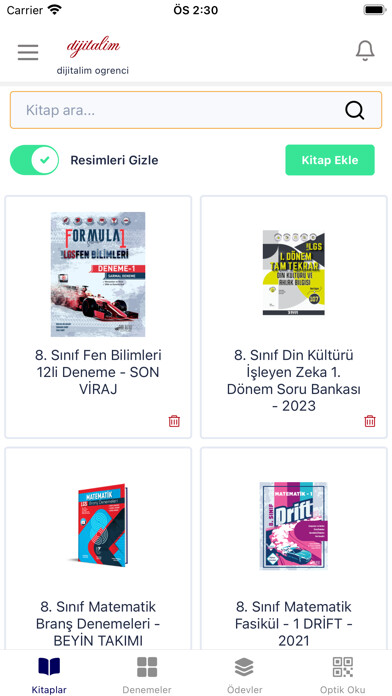Tap the Denemeler grid icon
This screenshot has height=696, width=392.
[147, 667]
